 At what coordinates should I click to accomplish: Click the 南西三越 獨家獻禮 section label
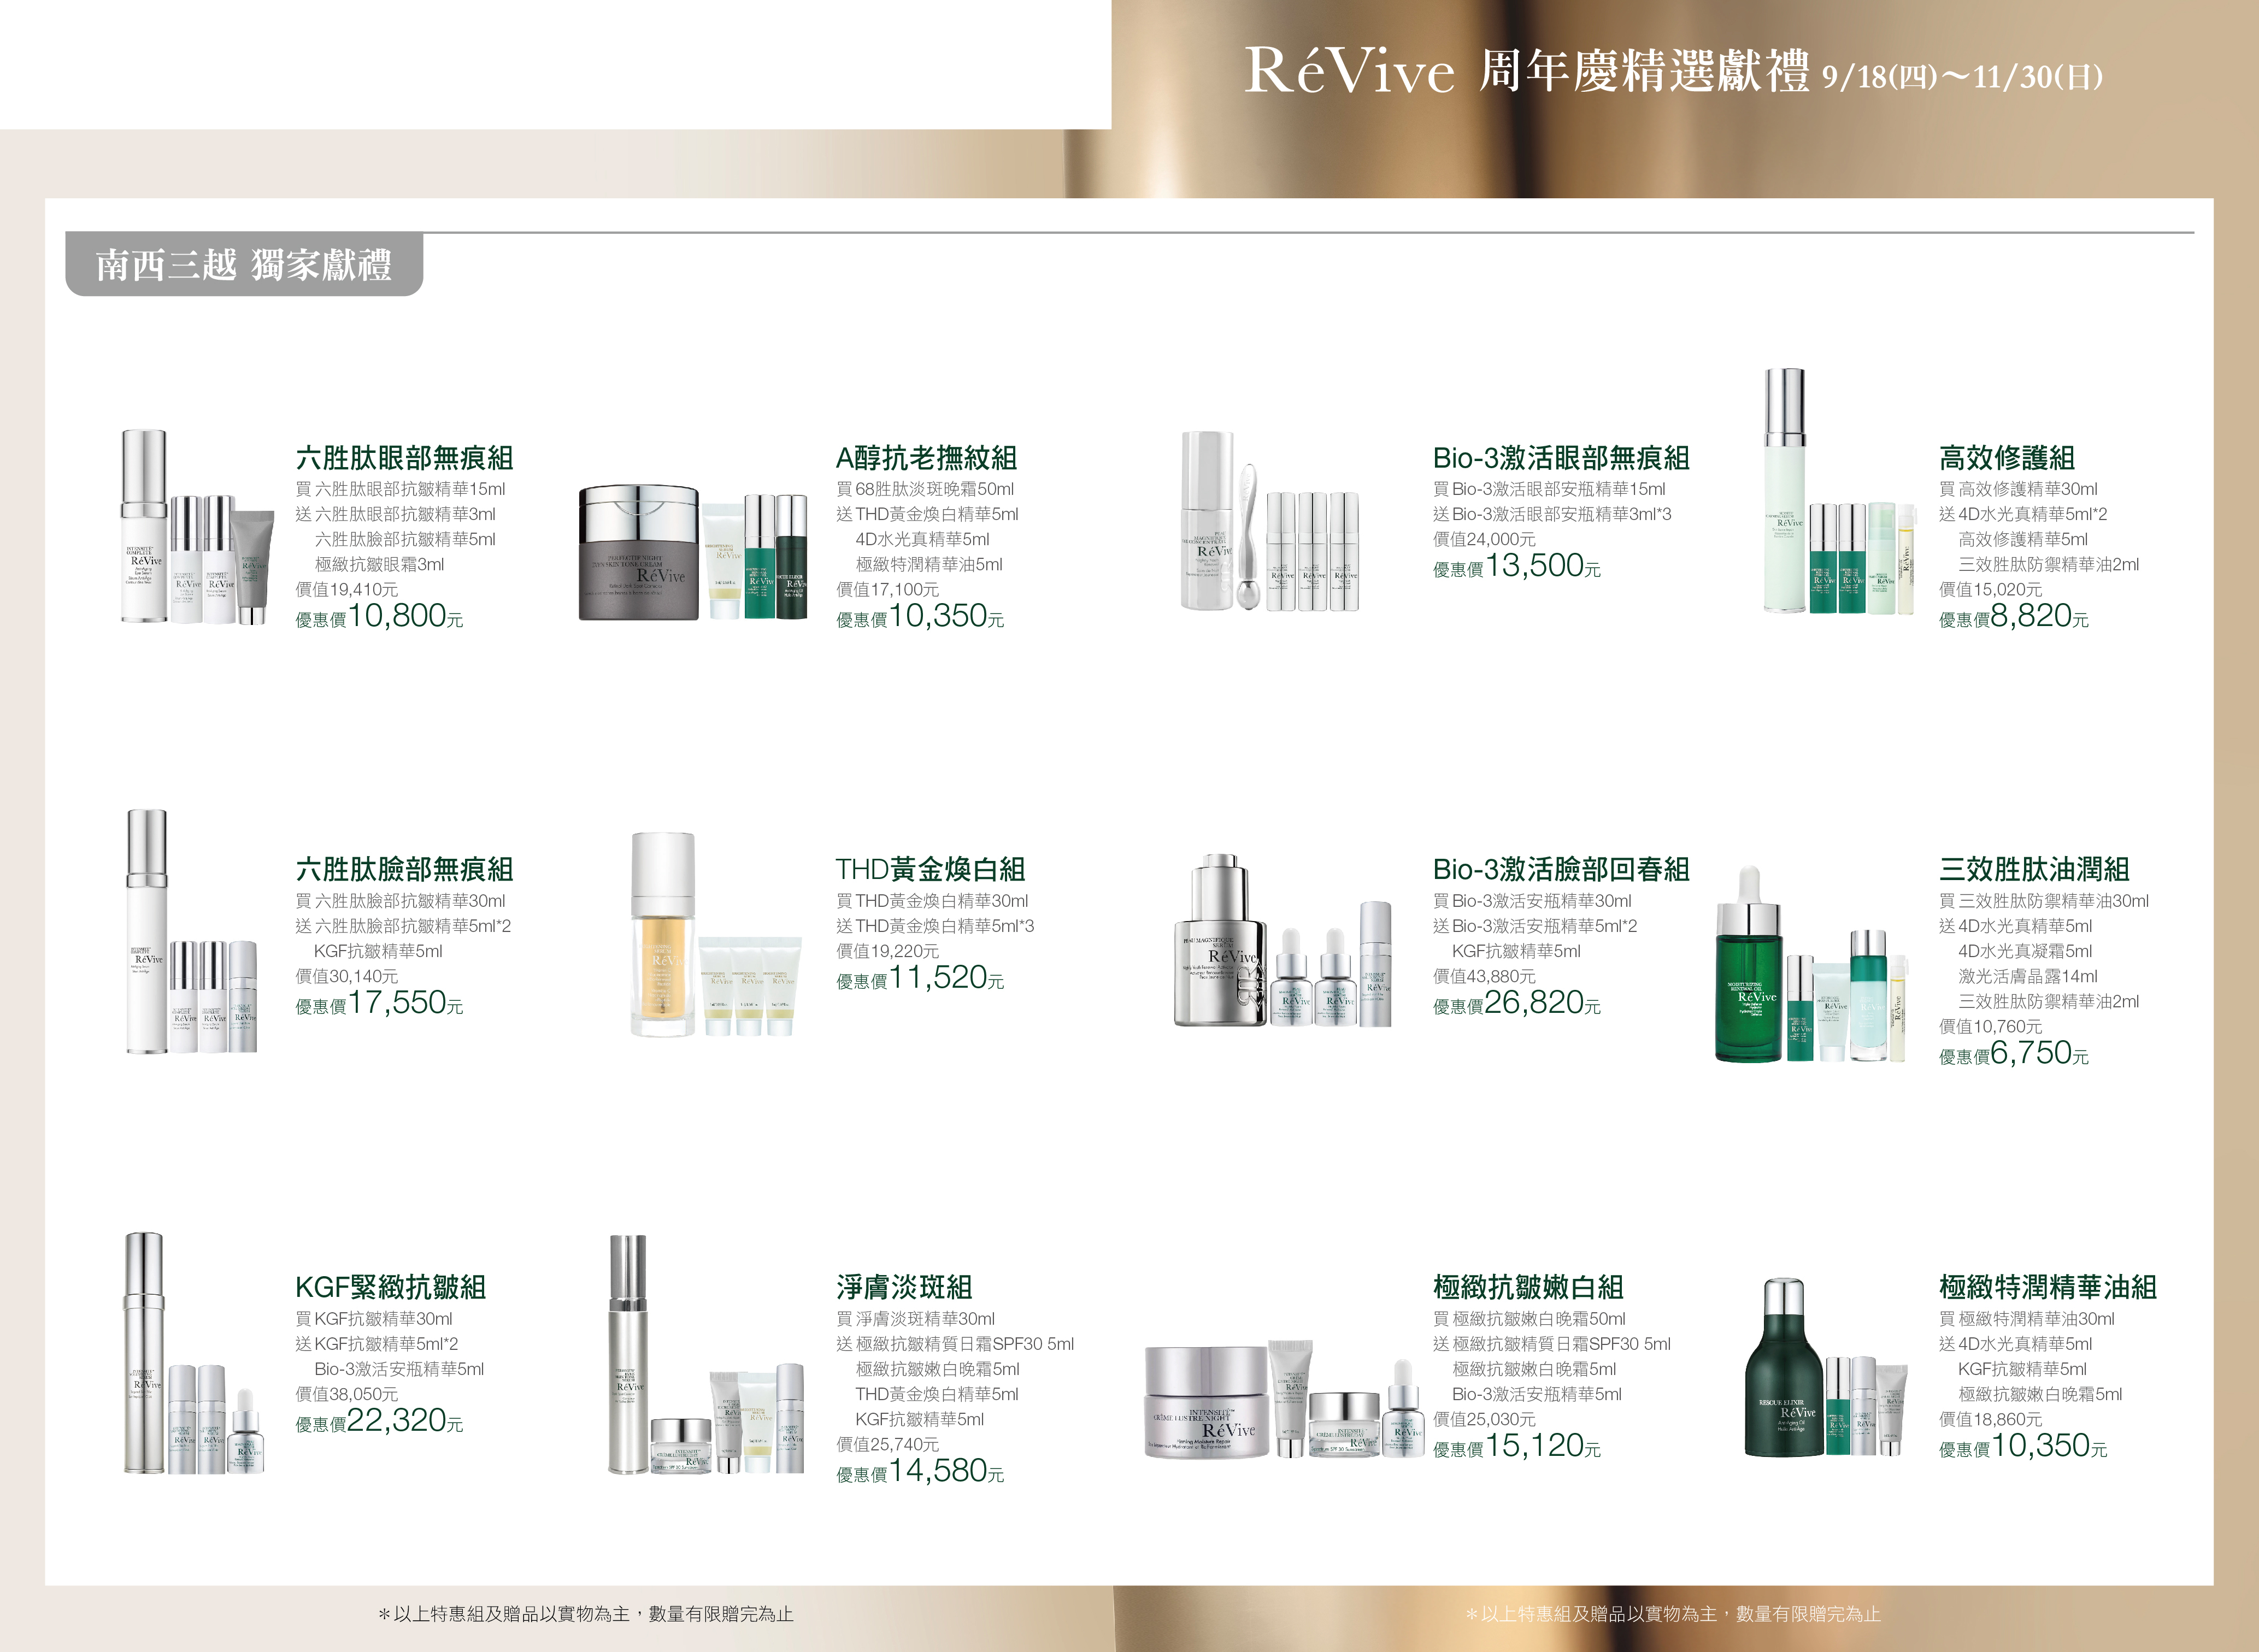click(x=243, y=266)
